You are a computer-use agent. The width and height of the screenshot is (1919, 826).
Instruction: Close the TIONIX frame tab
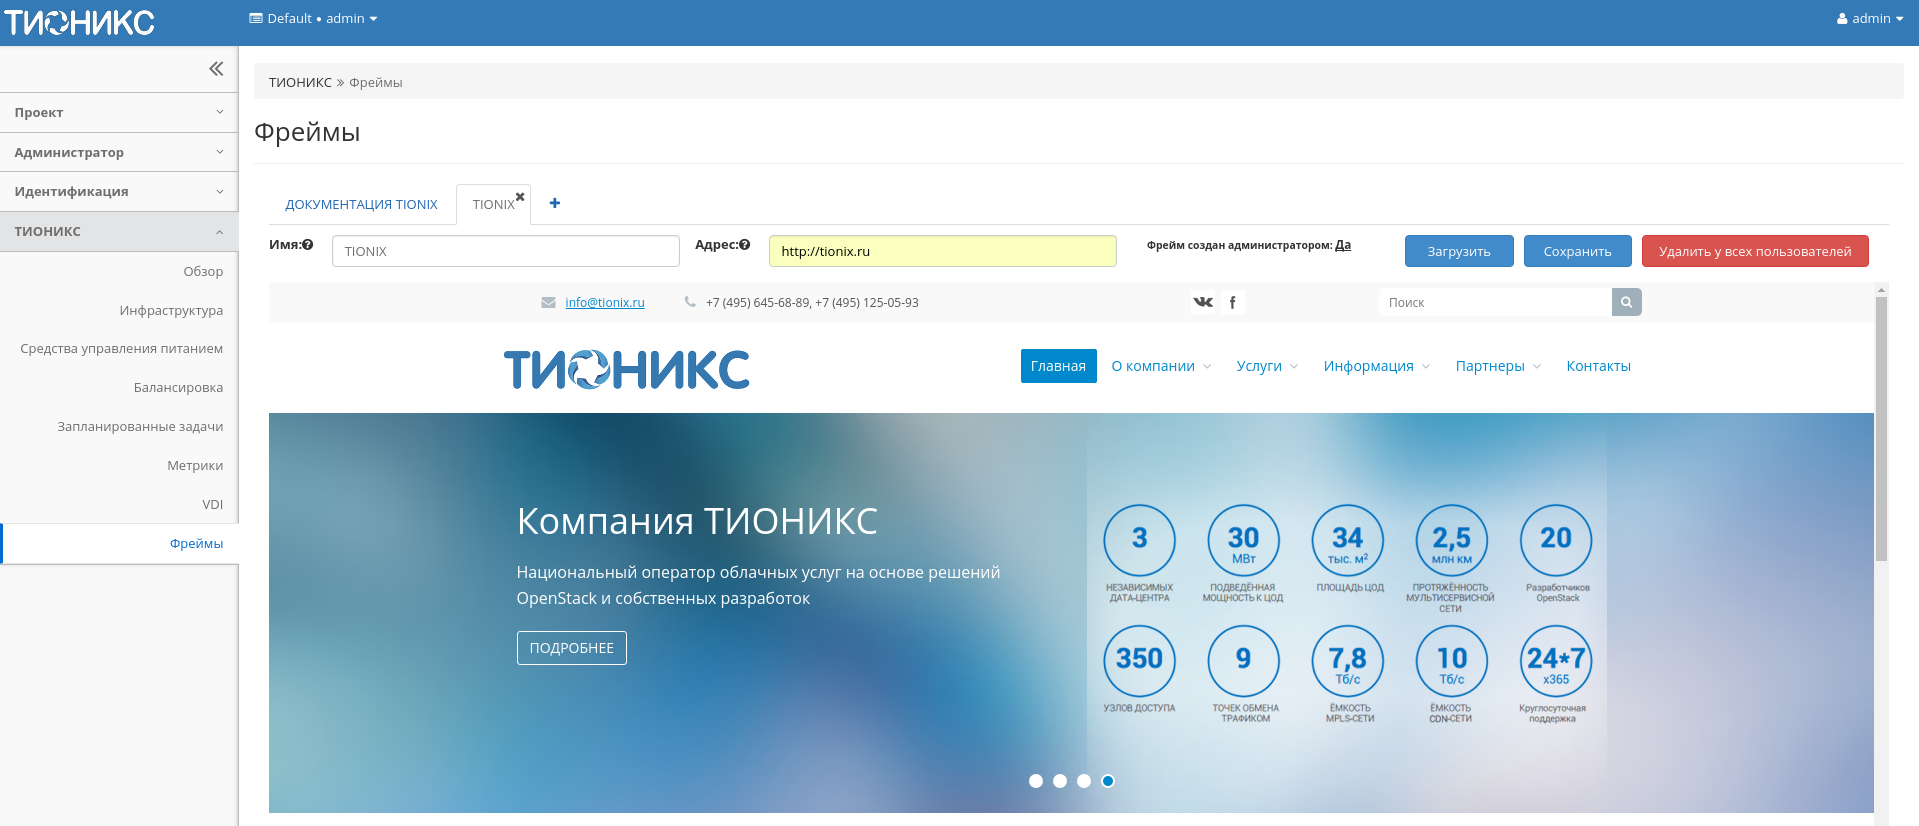[x=520, y=197]
